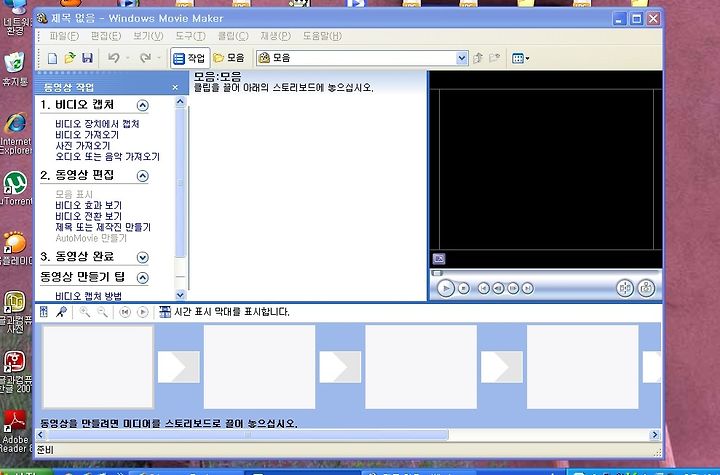Viewport: 720px width, 475px height.
Task: Collapse the 동영상 만들기 팁 section
Action: pyautogui.click(x=143, y=277)
